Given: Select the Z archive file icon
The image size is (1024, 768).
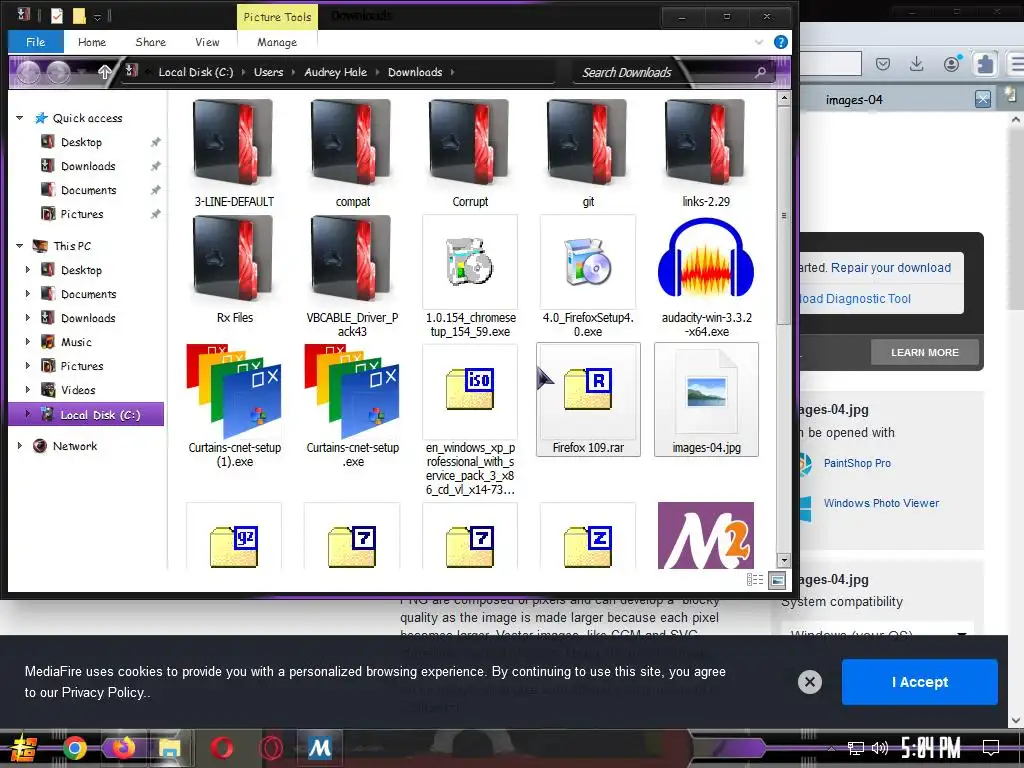Looking at the screenshot, I should (588, 545).
